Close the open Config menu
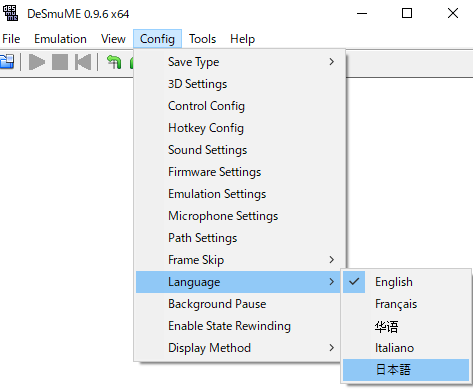 [157, 39]
